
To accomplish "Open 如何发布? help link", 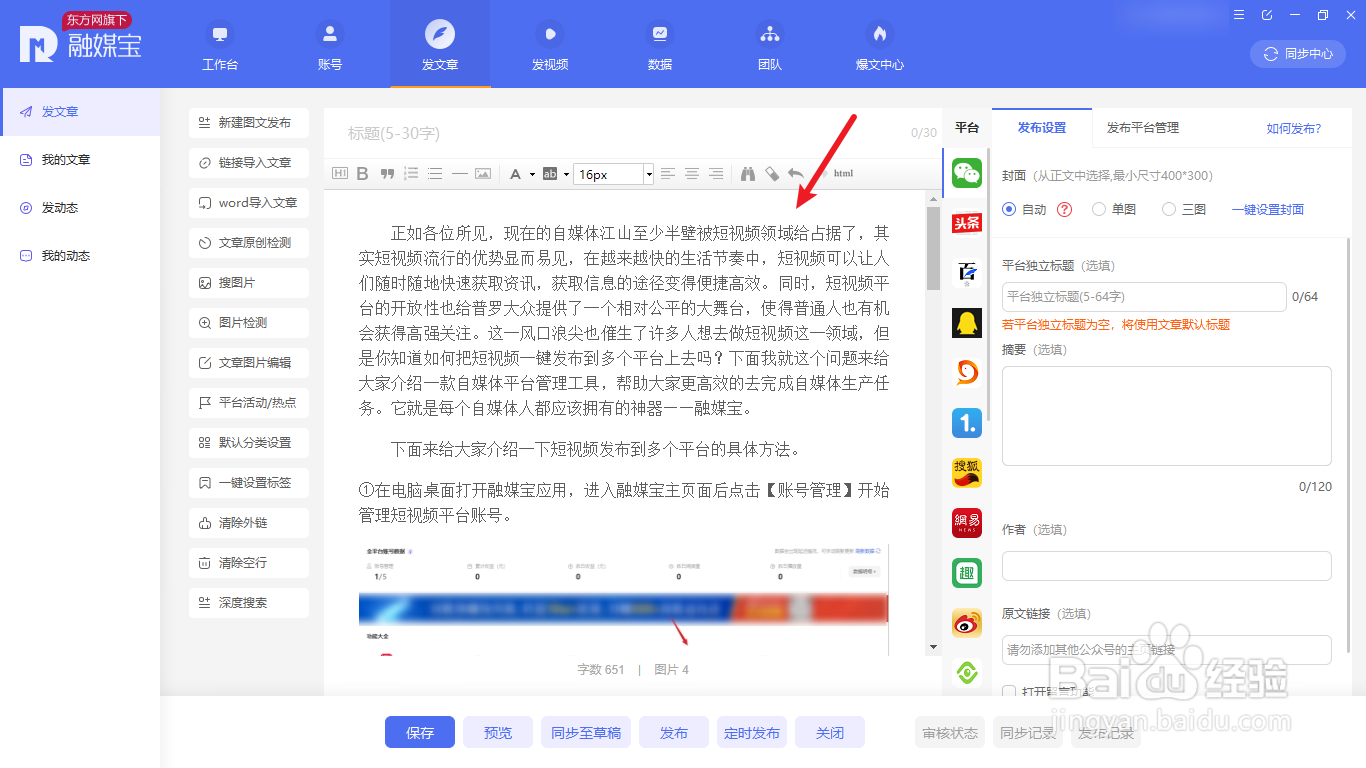I will tap(1294, 128).
